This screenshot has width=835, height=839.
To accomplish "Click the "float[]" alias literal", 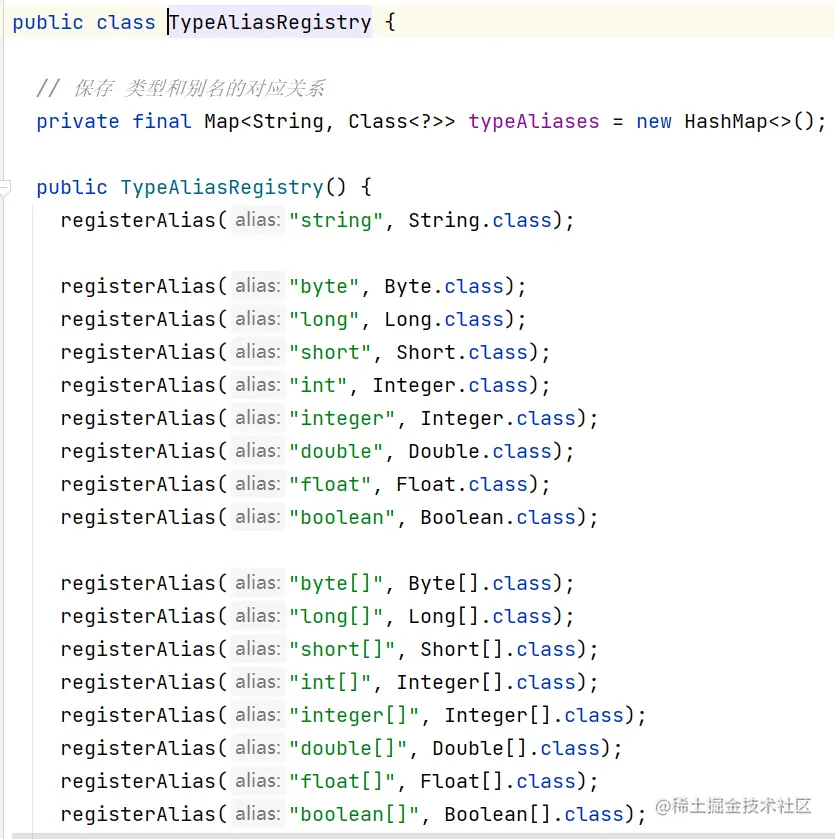I will click(342, 781).
